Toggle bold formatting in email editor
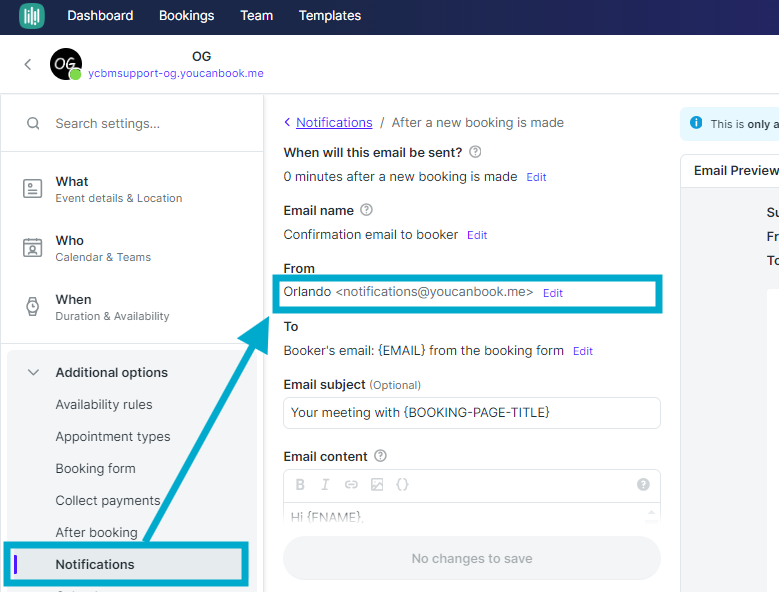 point(300,485)
